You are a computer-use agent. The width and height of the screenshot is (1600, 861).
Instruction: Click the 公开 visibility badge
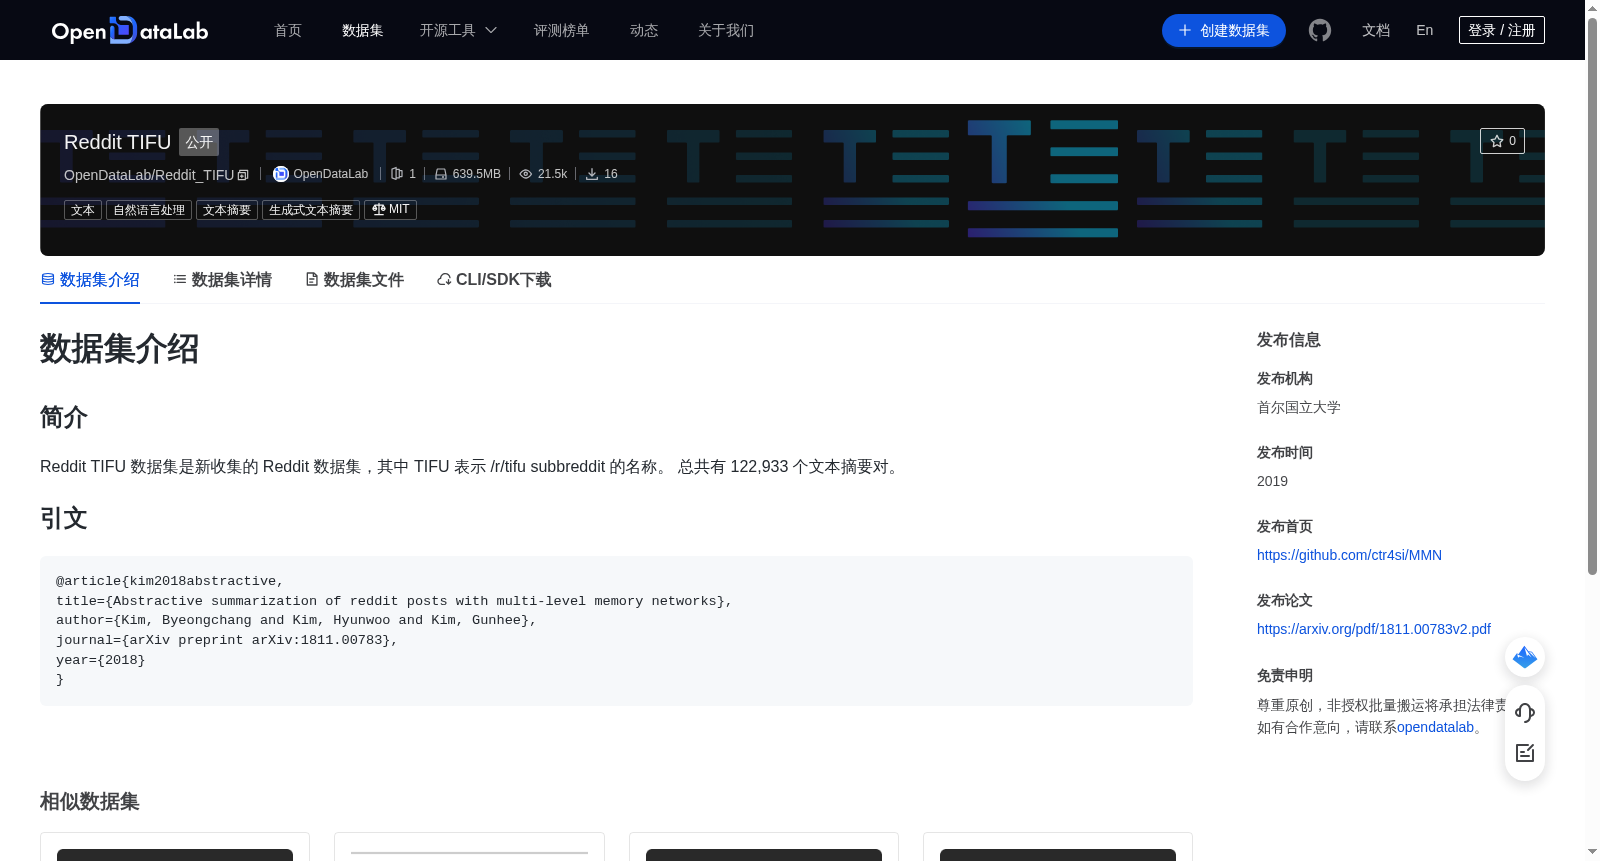click(x=199, y=142)
